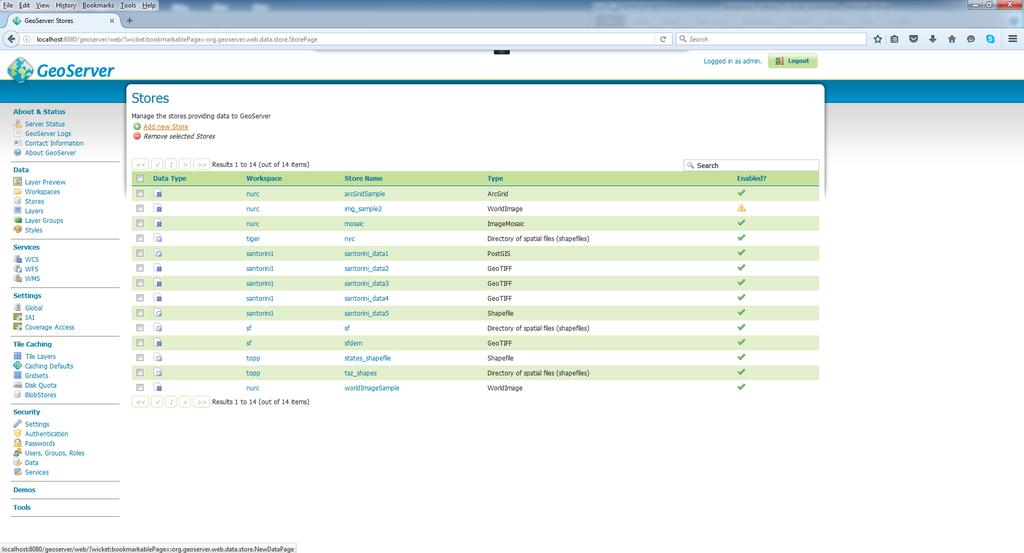Open the taz_shapes store link

[x=360, y=373]
